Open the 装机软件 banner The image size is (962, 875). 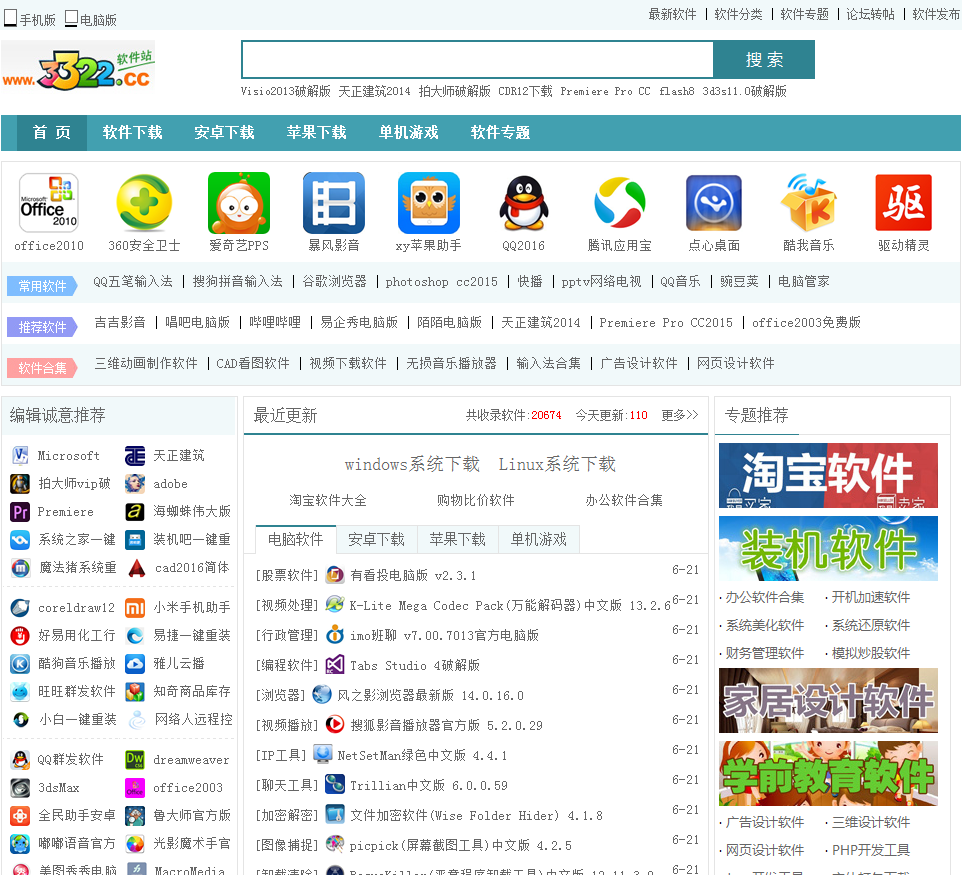point(828,549)
